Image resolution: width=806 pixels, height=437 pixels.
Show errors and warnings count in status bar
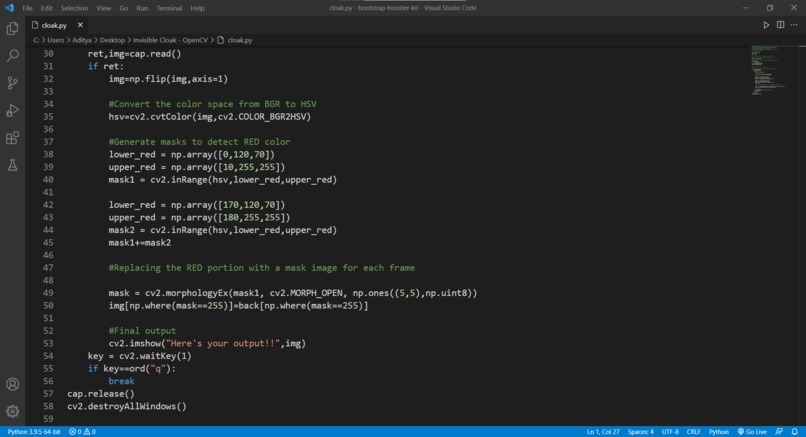(82, 431)
